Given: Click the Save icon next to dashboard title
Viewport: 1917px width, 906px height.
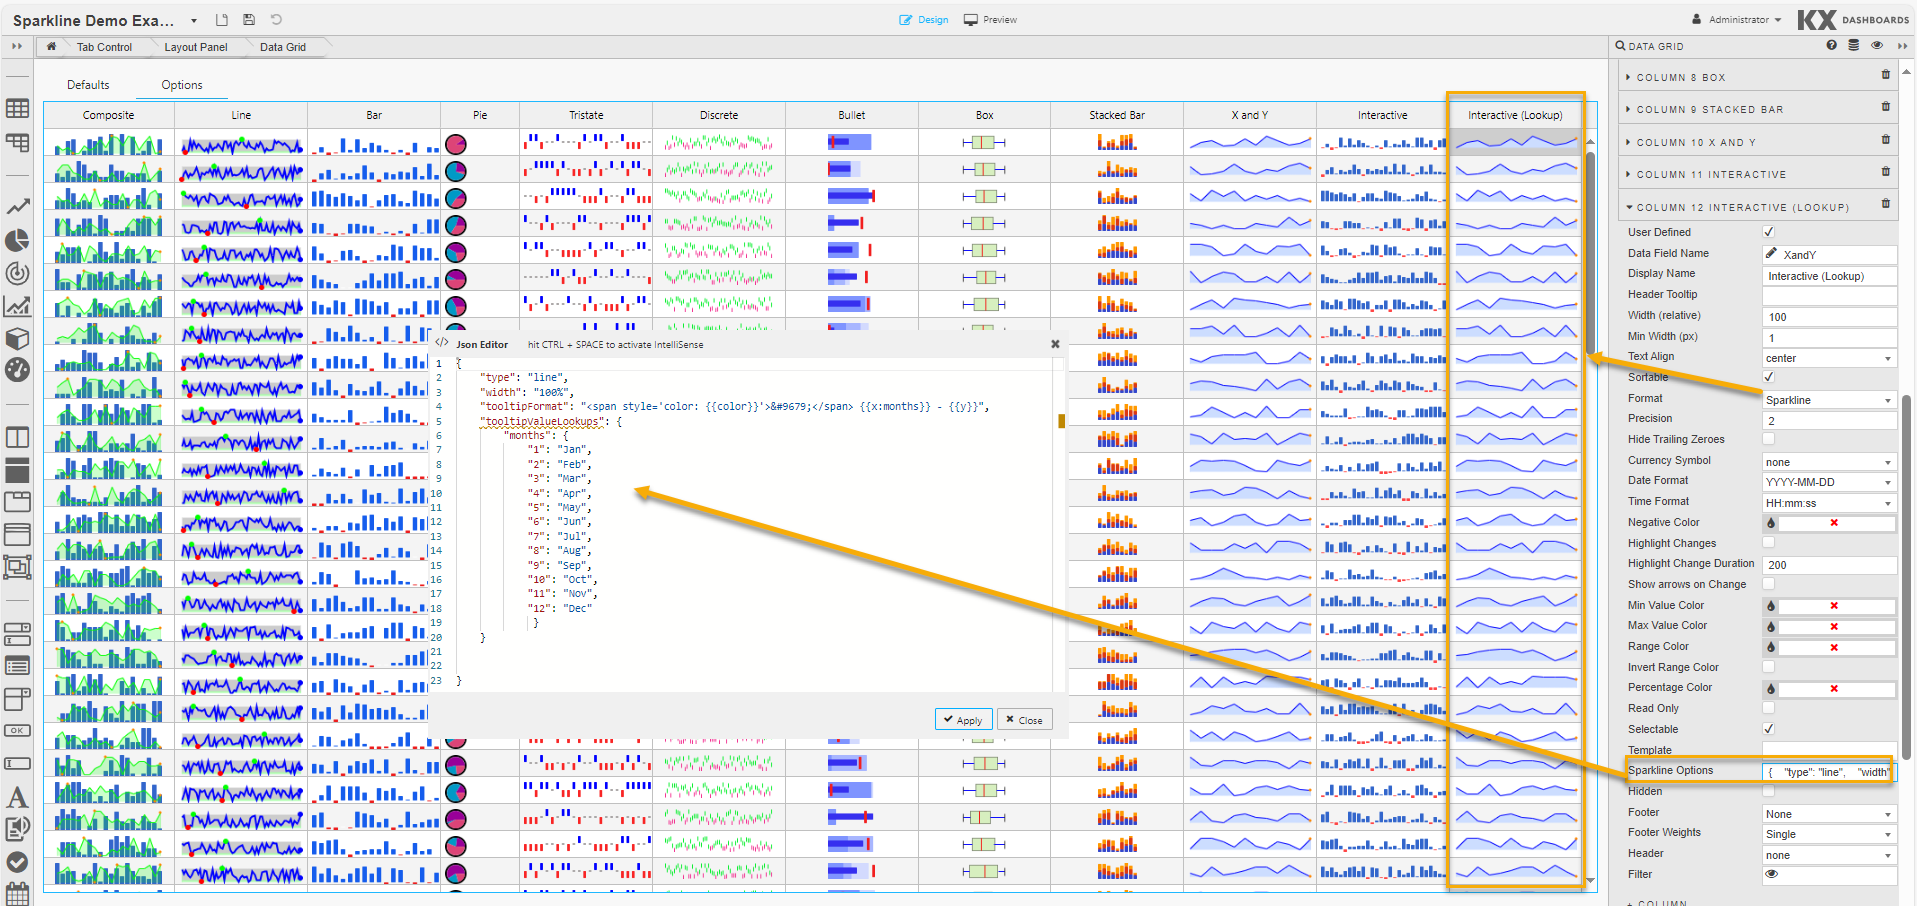Looking at the screenshot, I should pos(249,19).
